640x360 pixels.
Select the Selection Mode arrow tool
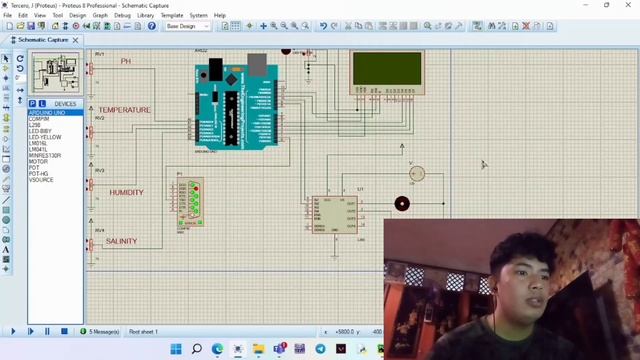(x=6, y=59)
